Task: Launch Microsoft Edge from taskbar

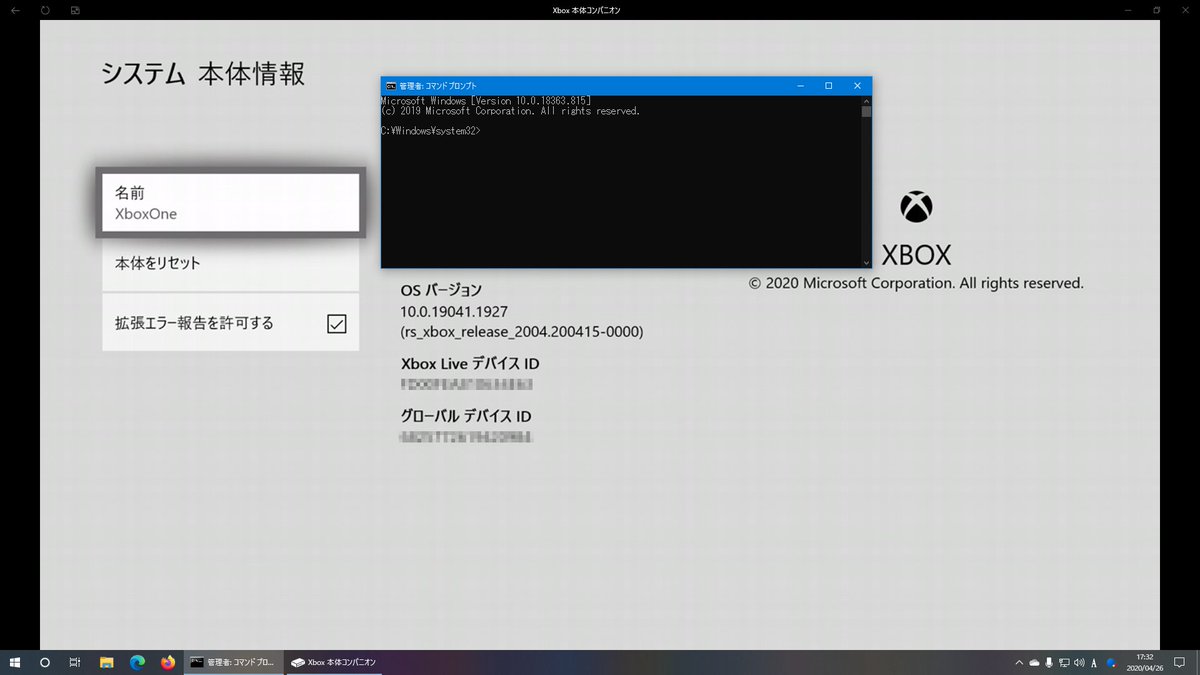Action: tap(137, 662)
